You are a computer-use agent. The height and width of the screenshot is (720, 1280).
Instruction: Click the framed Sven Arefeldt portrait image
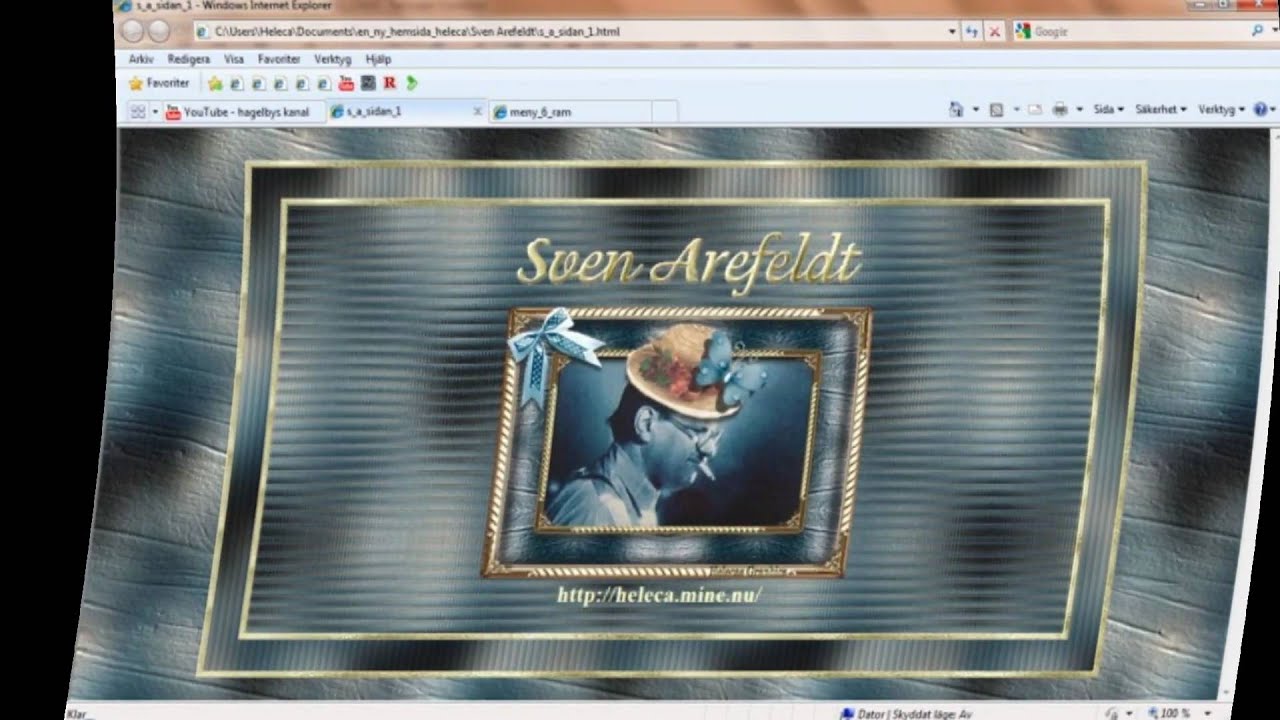click(678, 441)
